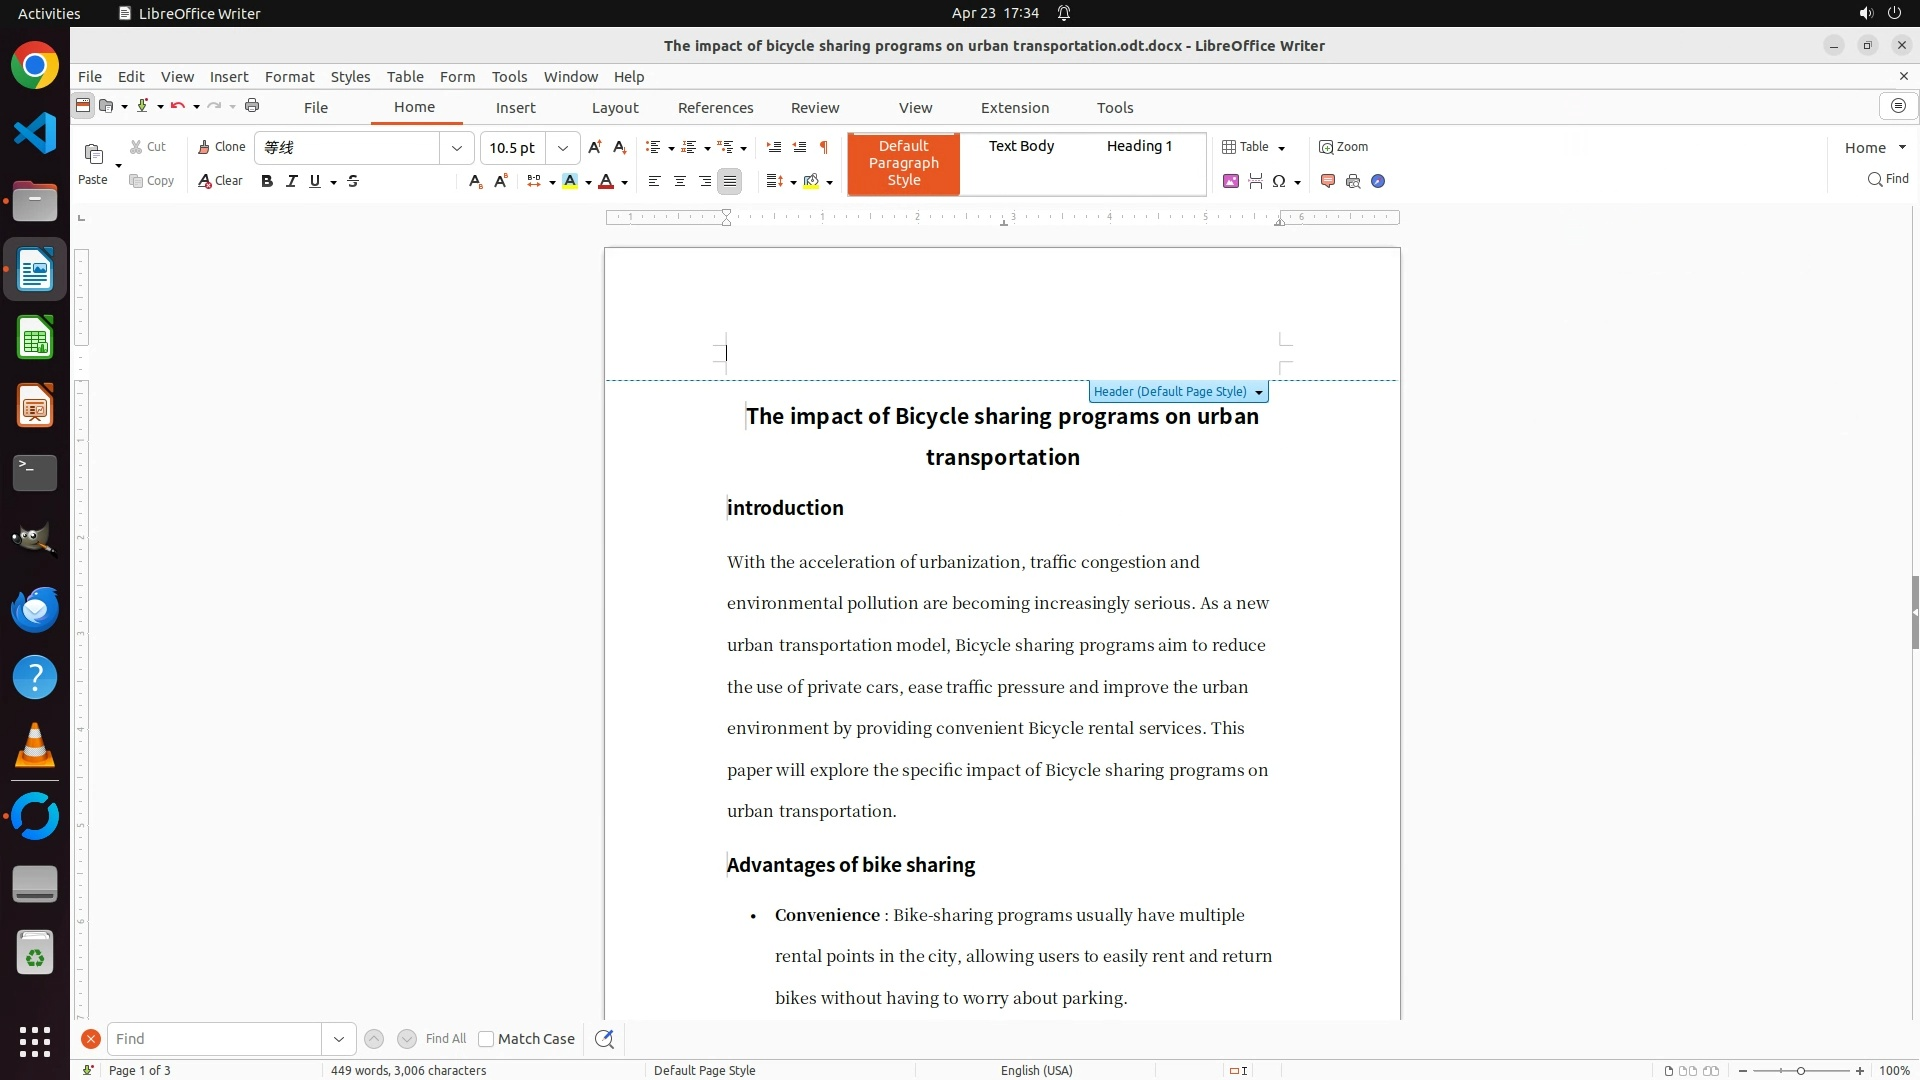Viewport: 1920px width, 1080px height.
Task: Click the increase font size icon
Action: pos(594,147)
